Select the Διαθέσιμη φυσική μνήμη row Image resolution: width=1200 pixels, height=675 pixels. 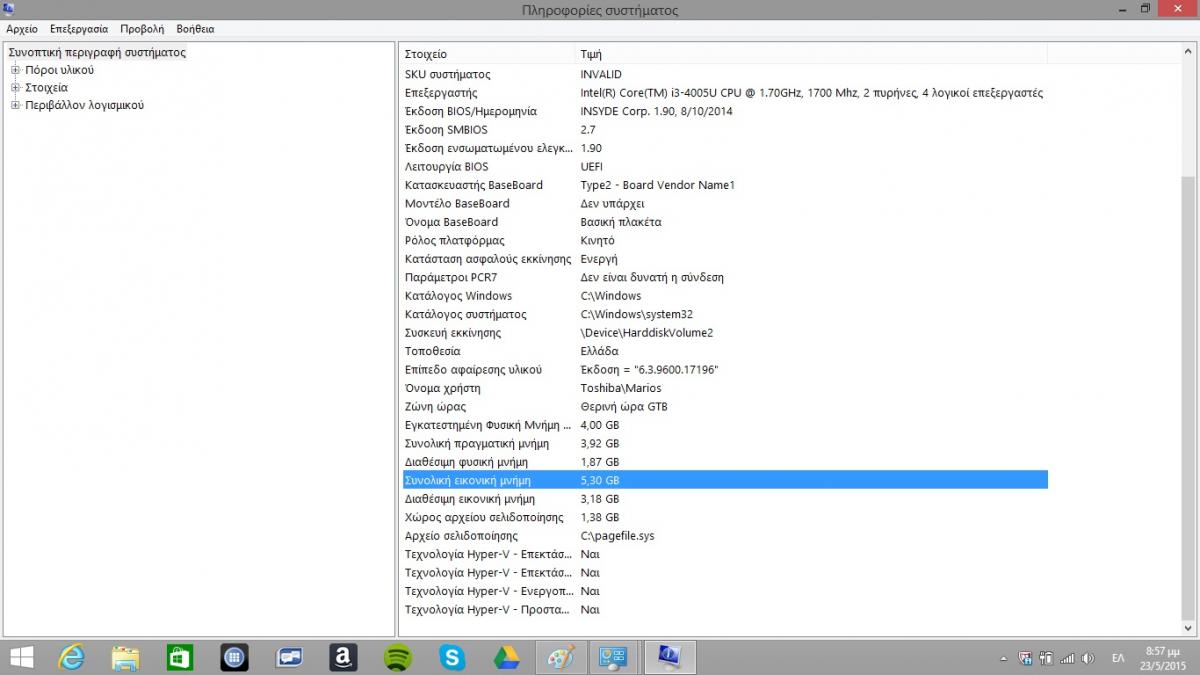click(x=724, y=462)
